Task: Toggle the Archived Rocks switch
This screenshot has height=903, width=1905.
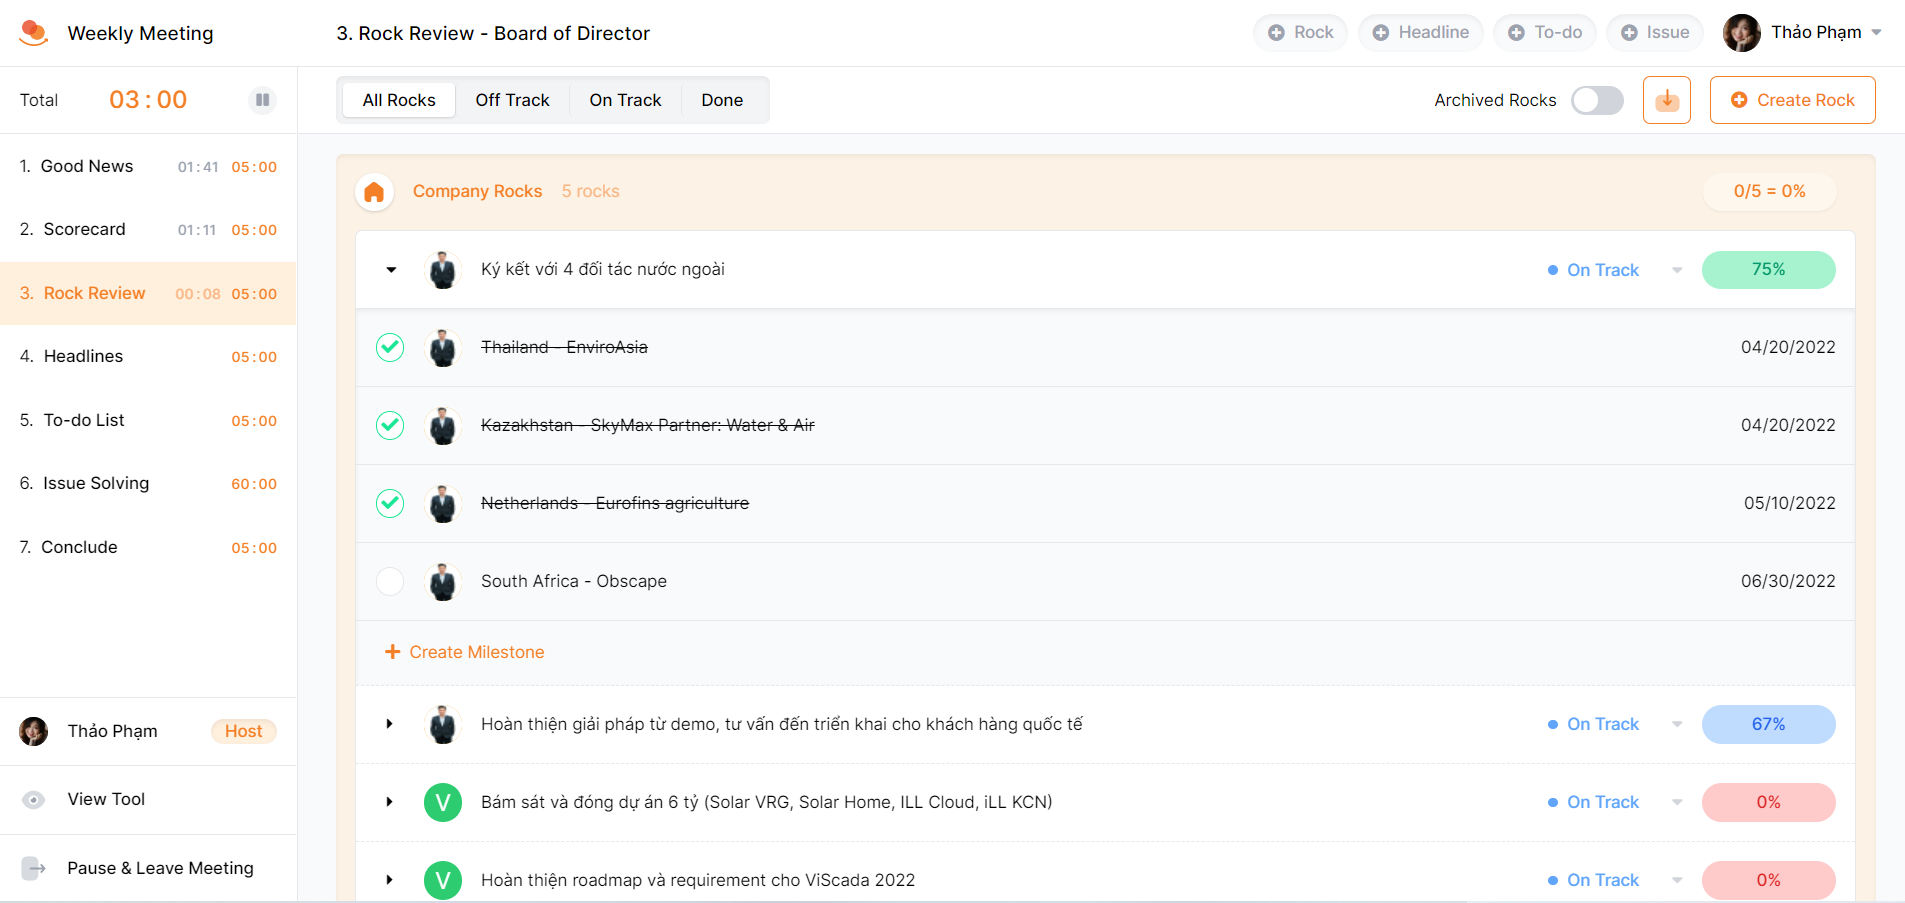Action: pyautogui.click(x=1597, y=100)
